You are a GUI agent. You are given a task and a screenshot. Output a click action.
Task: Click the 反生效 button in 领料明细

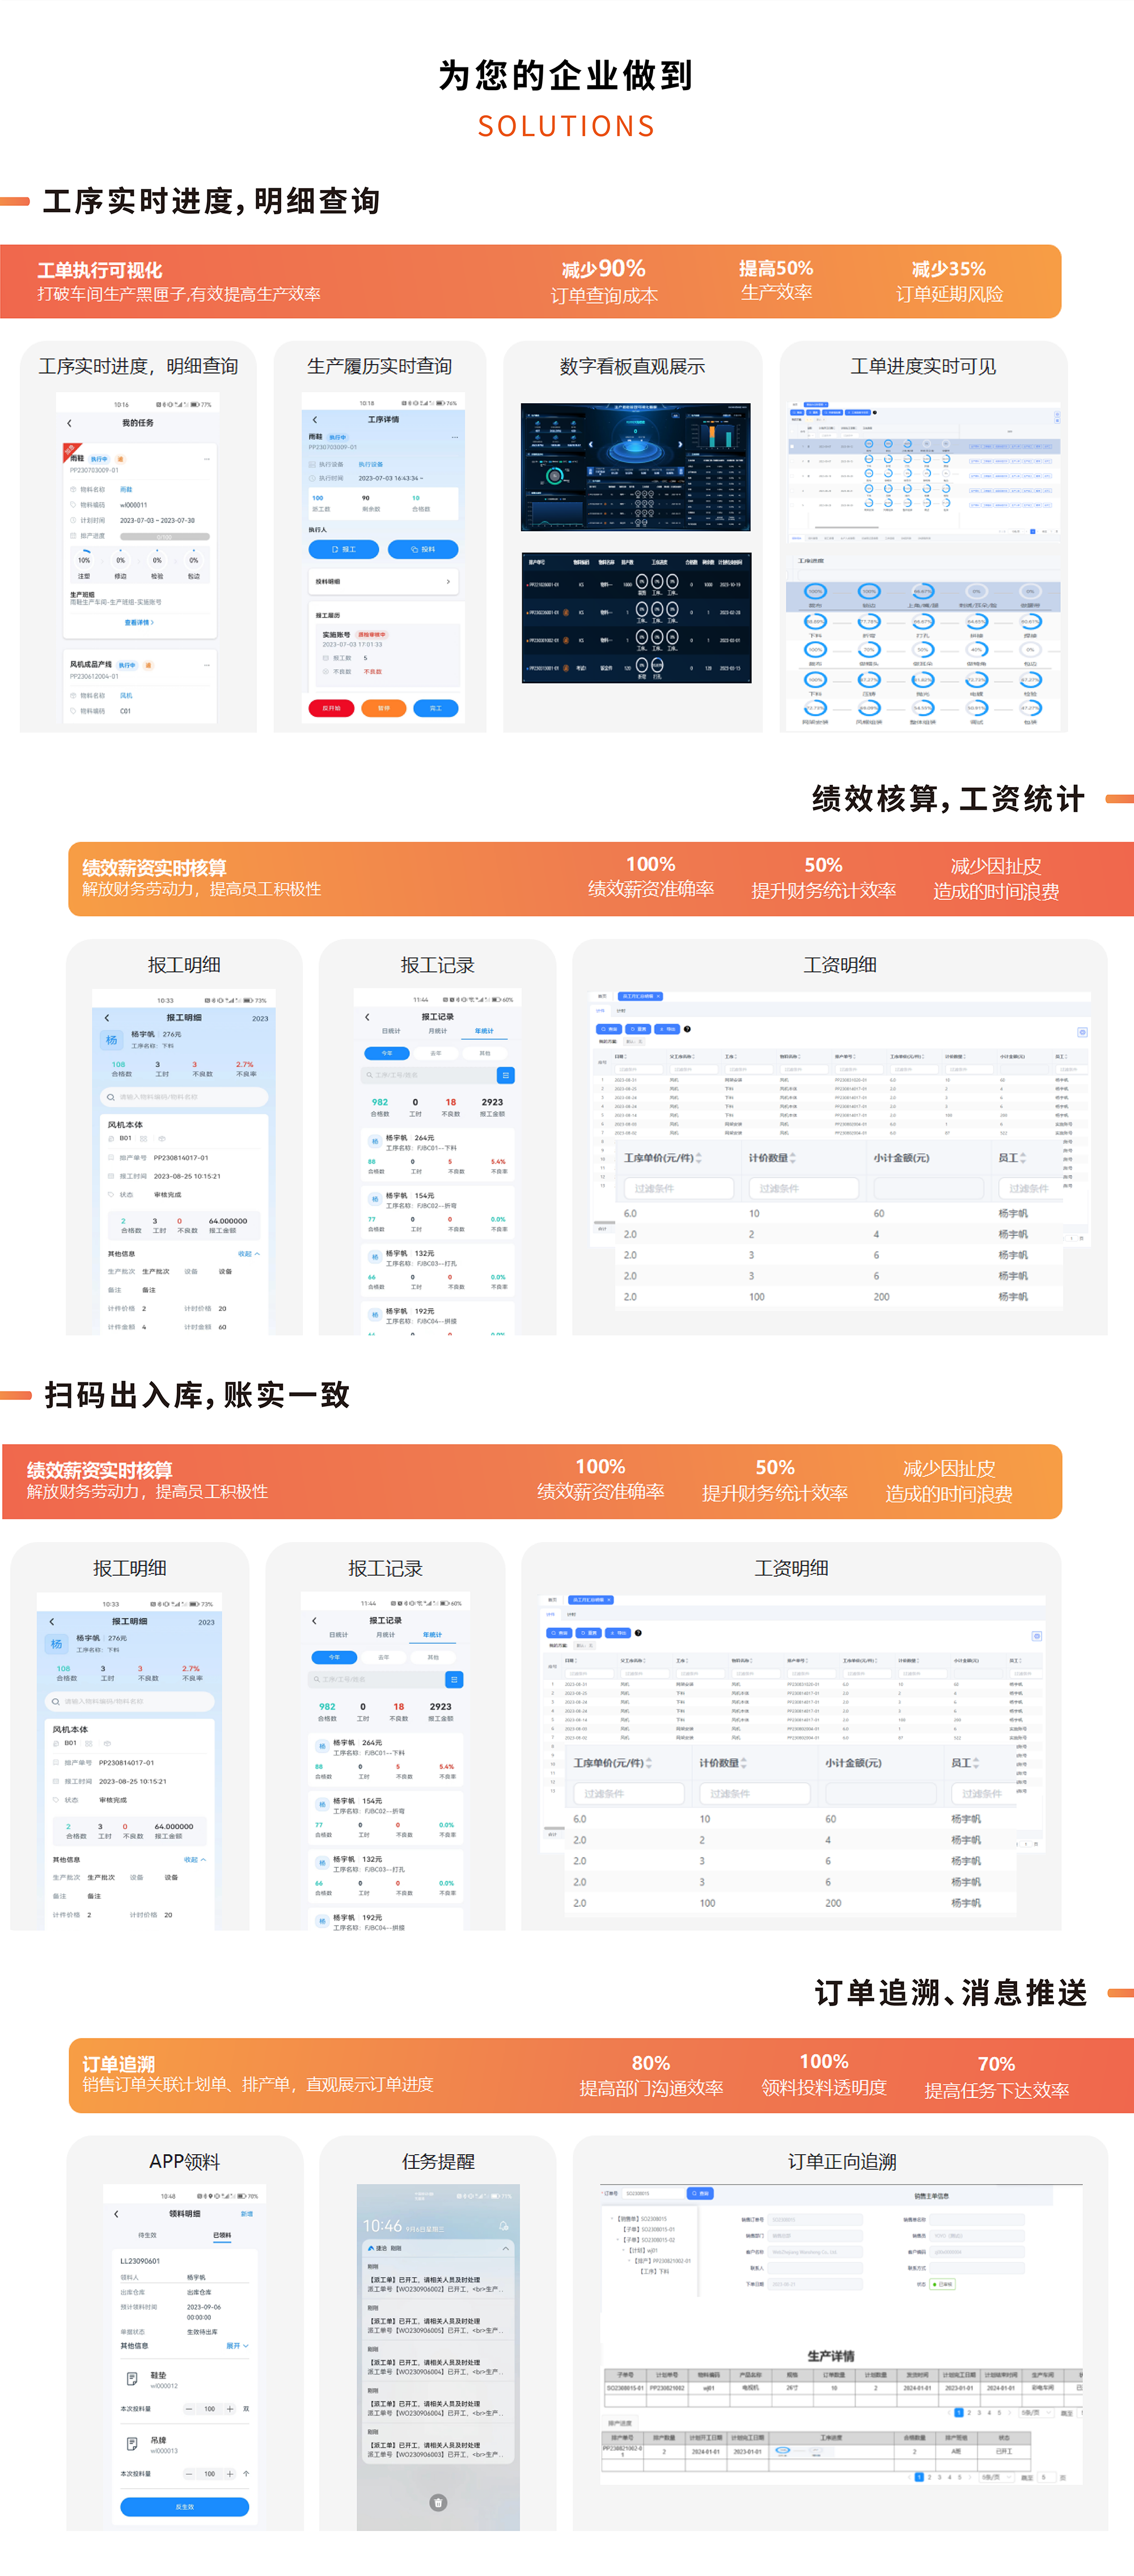184,2507
